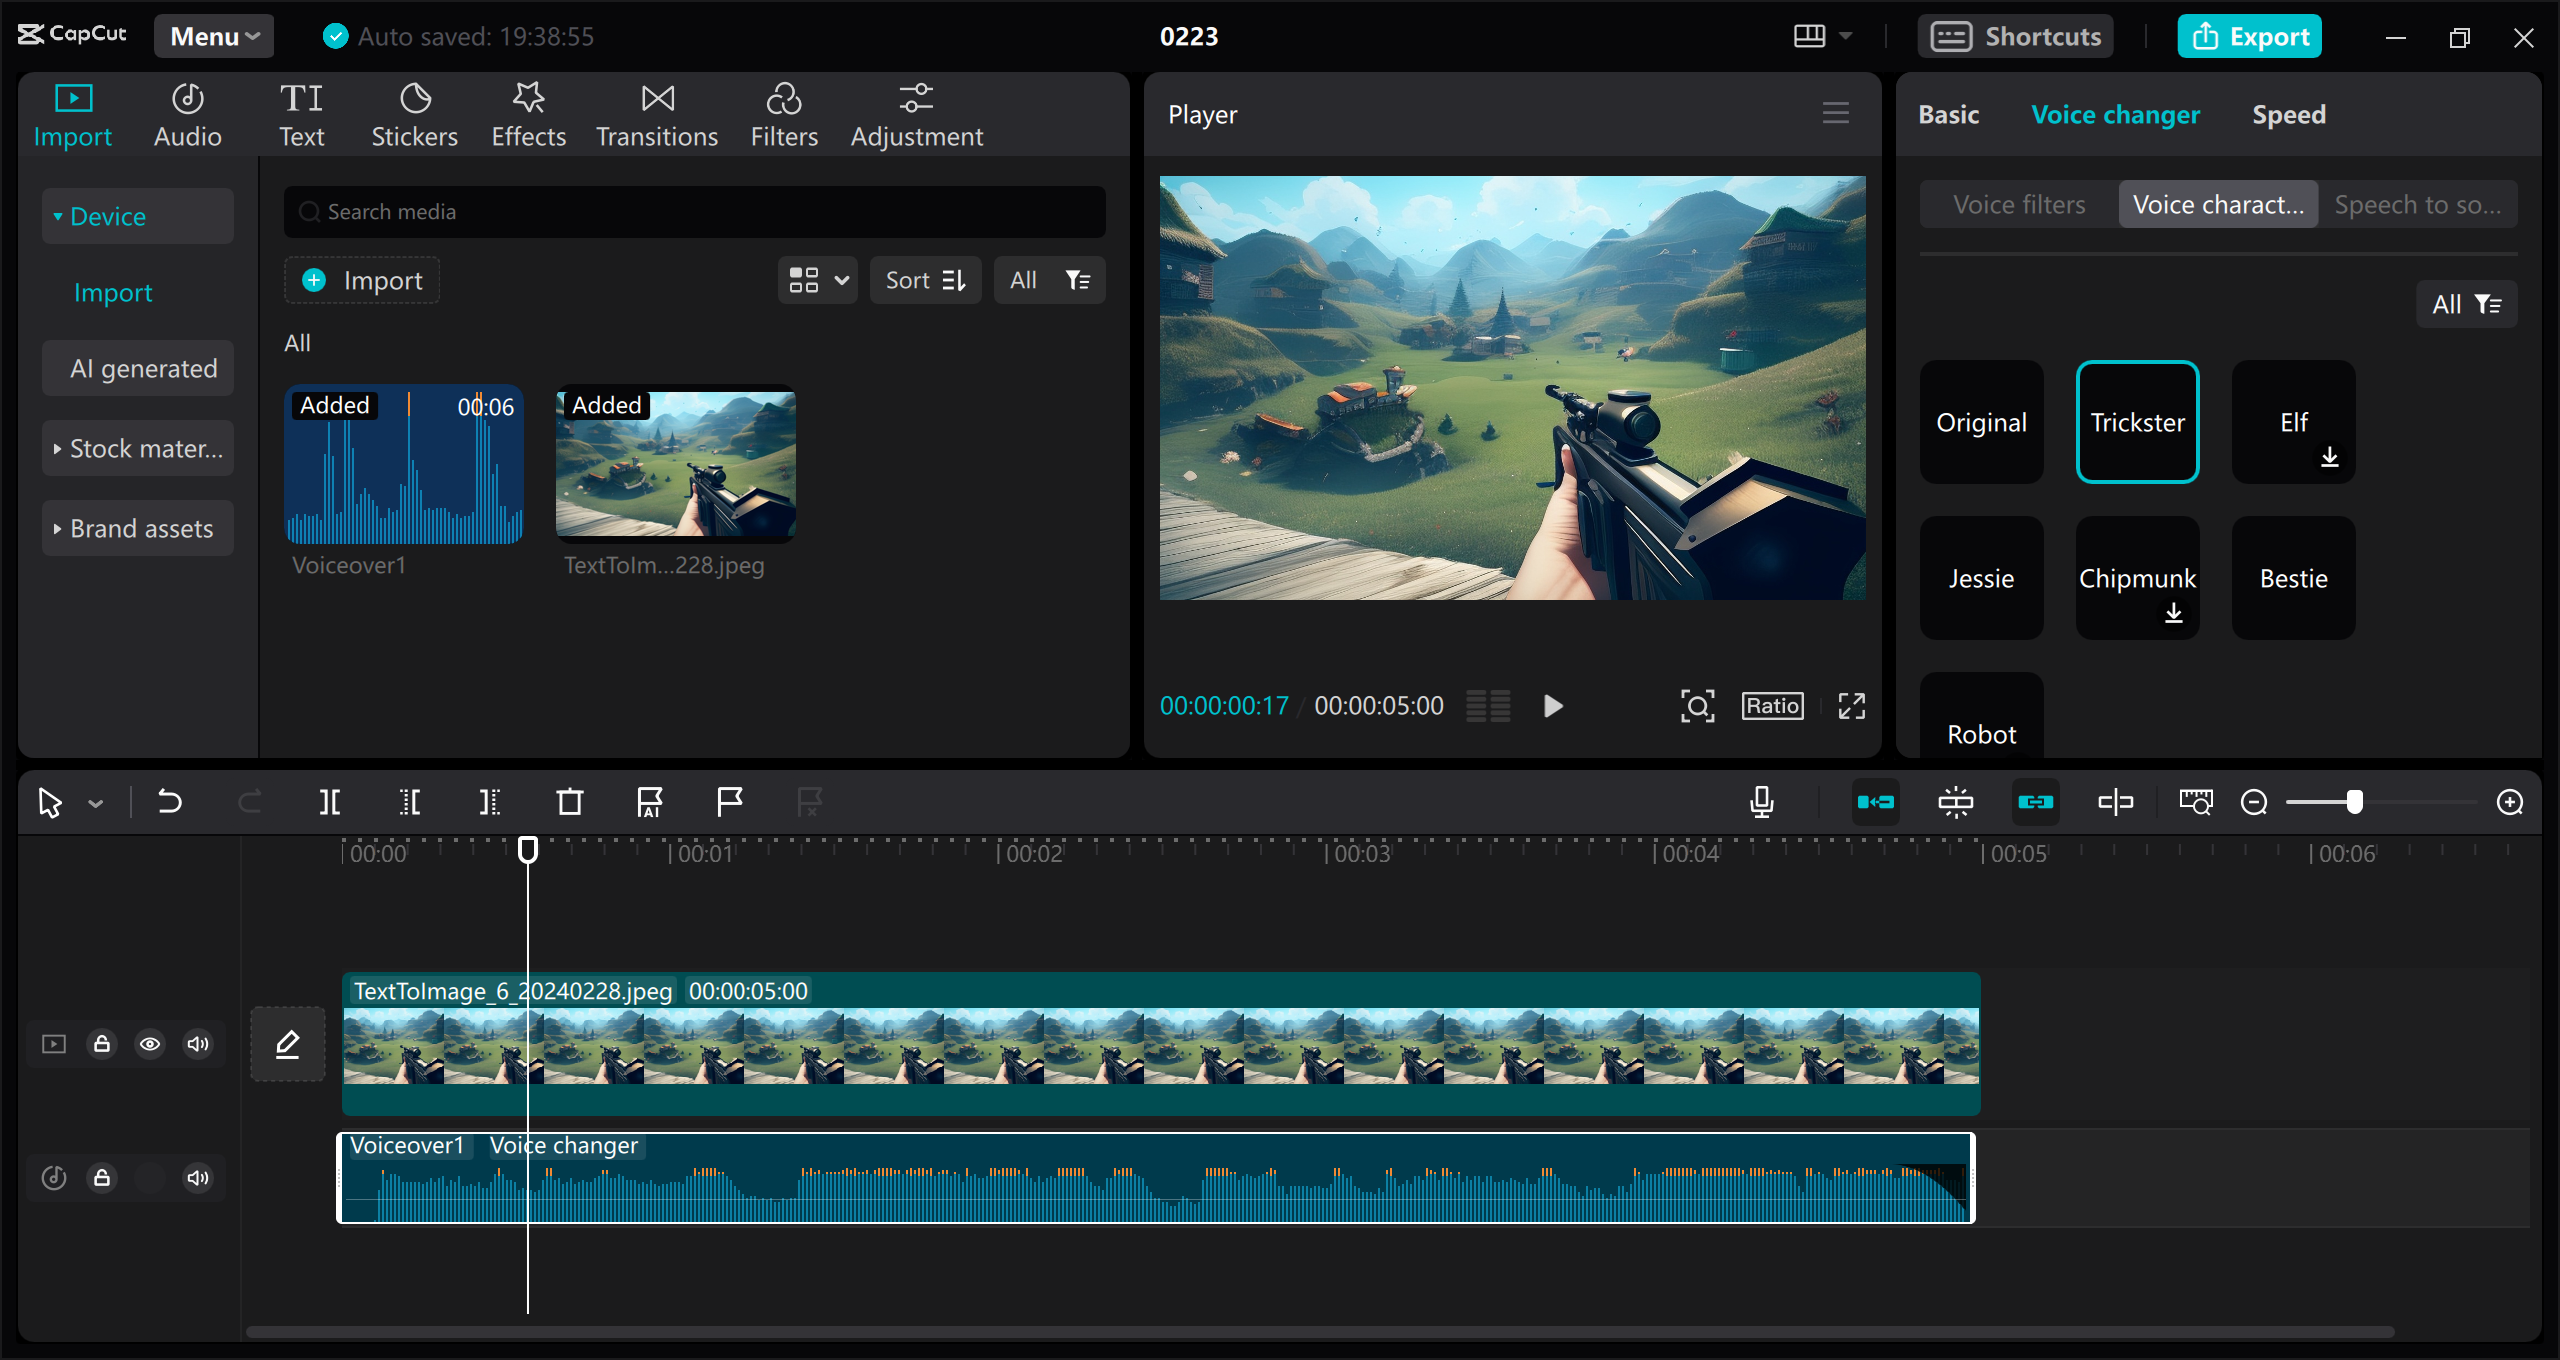This screenshot has height=1360, width=2560.
Task: Take a snapshot of the Player frame
Action: click(1697, 705)
